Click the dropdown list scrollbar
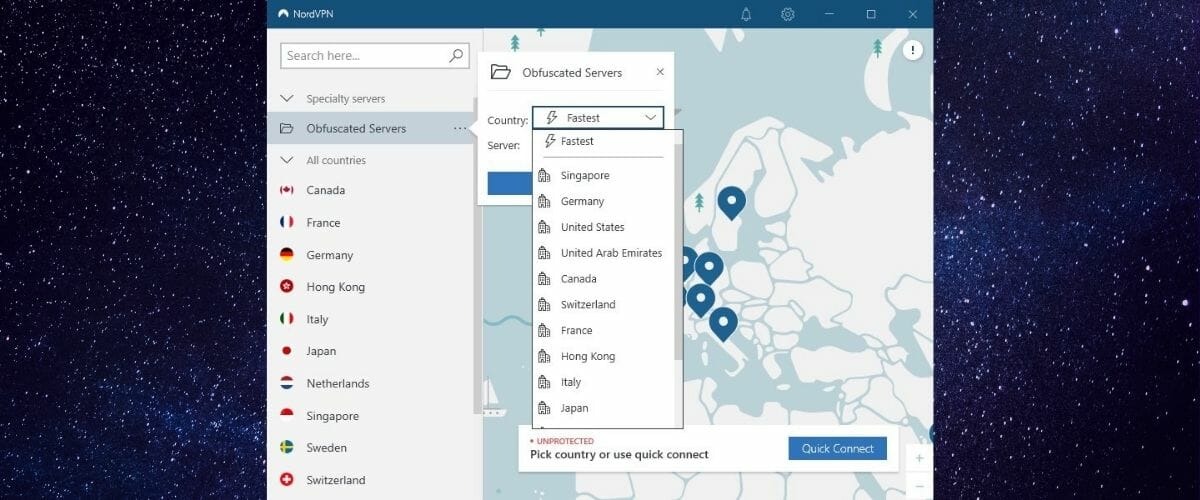Viewport: 1200px width, 500px height. tap(679, 250)
